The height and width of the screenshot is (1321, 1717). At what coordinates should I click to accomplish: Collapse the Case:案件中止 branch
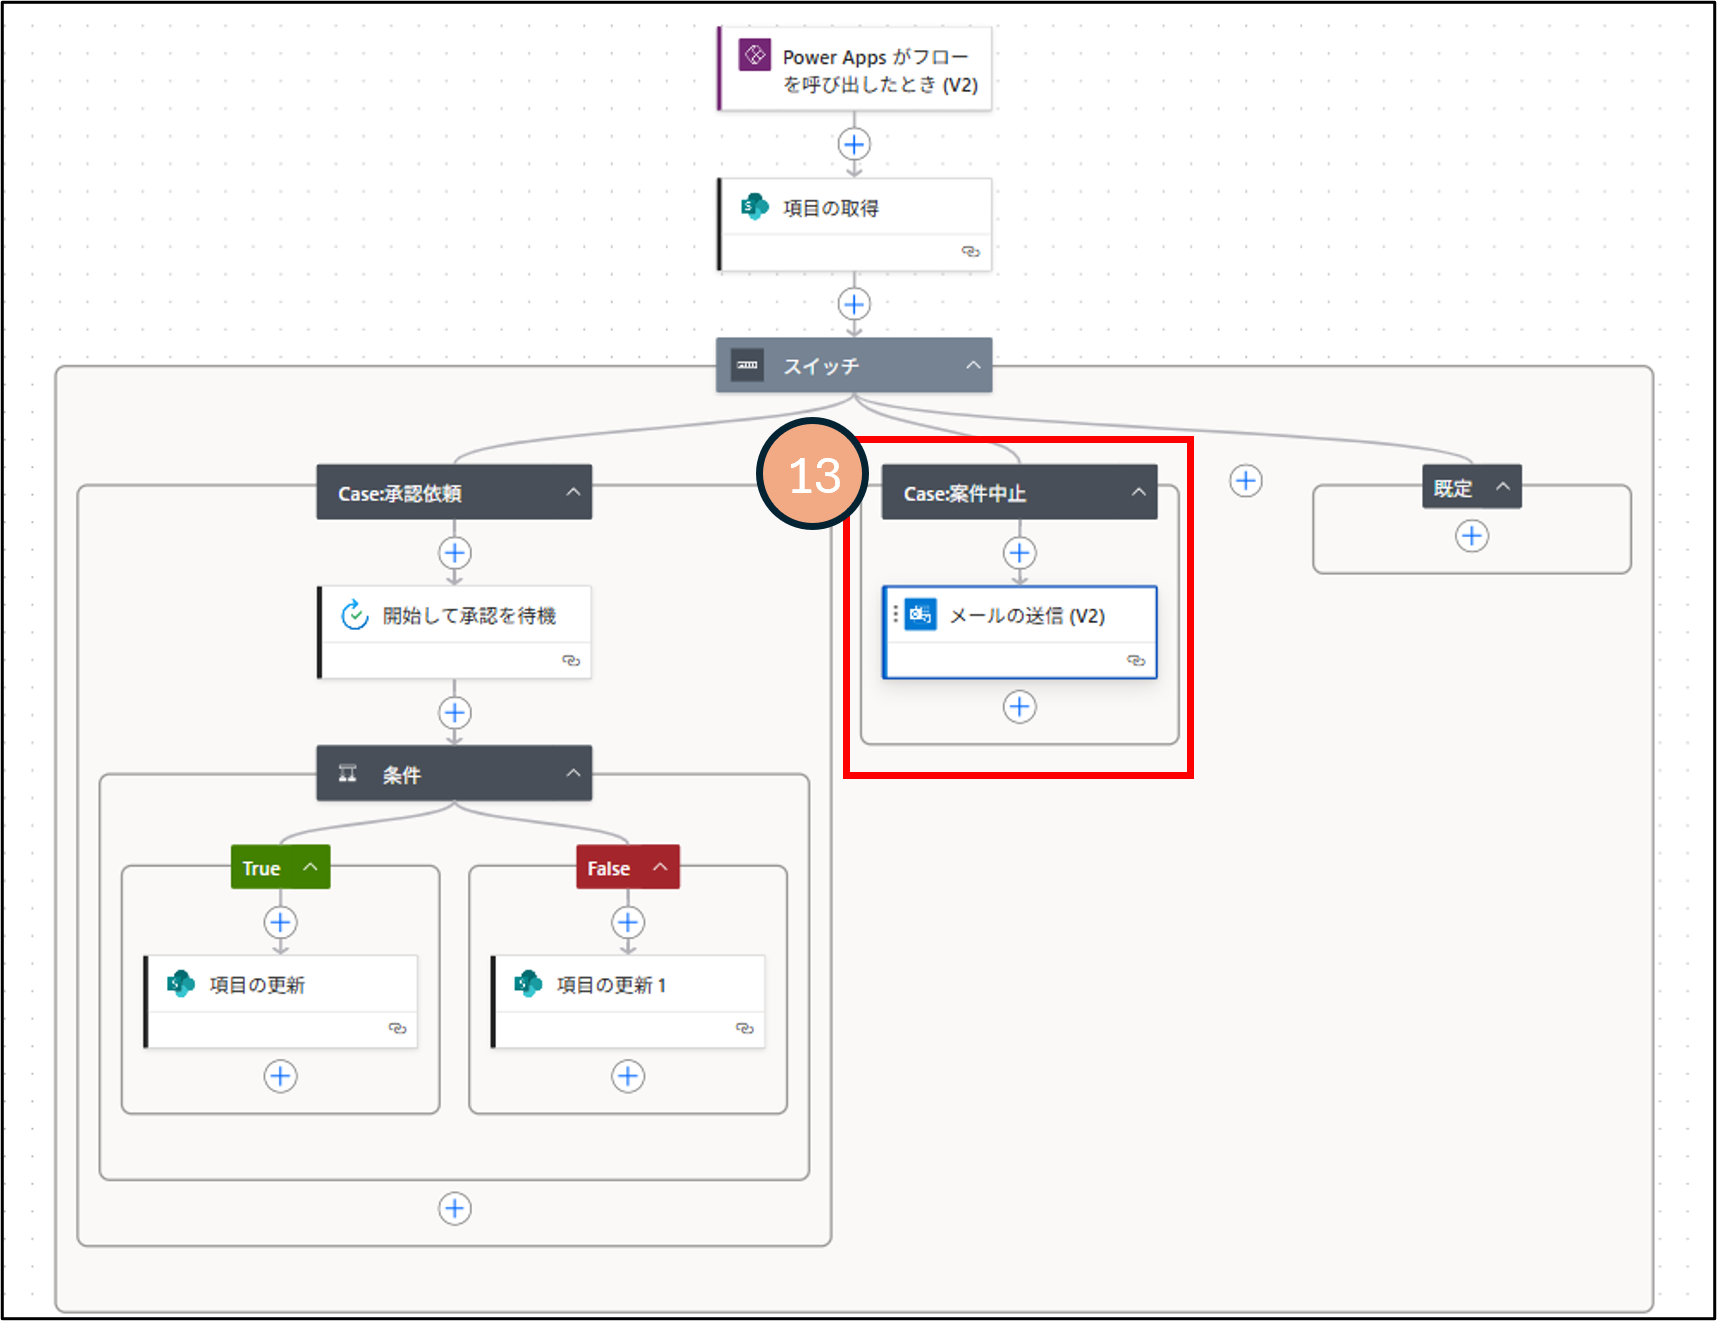pyautogui.click(x=1138, y=492)
